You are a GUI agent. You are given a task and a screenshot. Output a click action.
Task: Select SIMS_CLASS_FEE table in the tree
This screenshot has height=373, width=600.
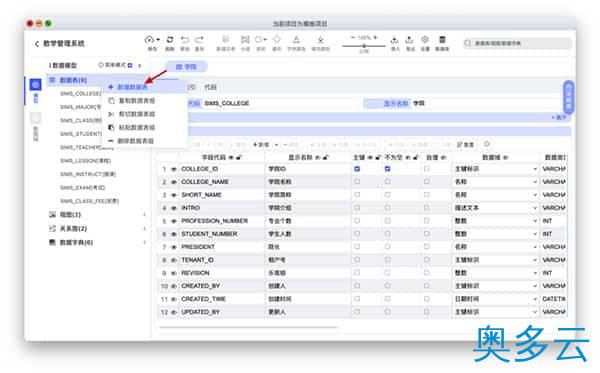pyautogui.click(x=90, y=201)
